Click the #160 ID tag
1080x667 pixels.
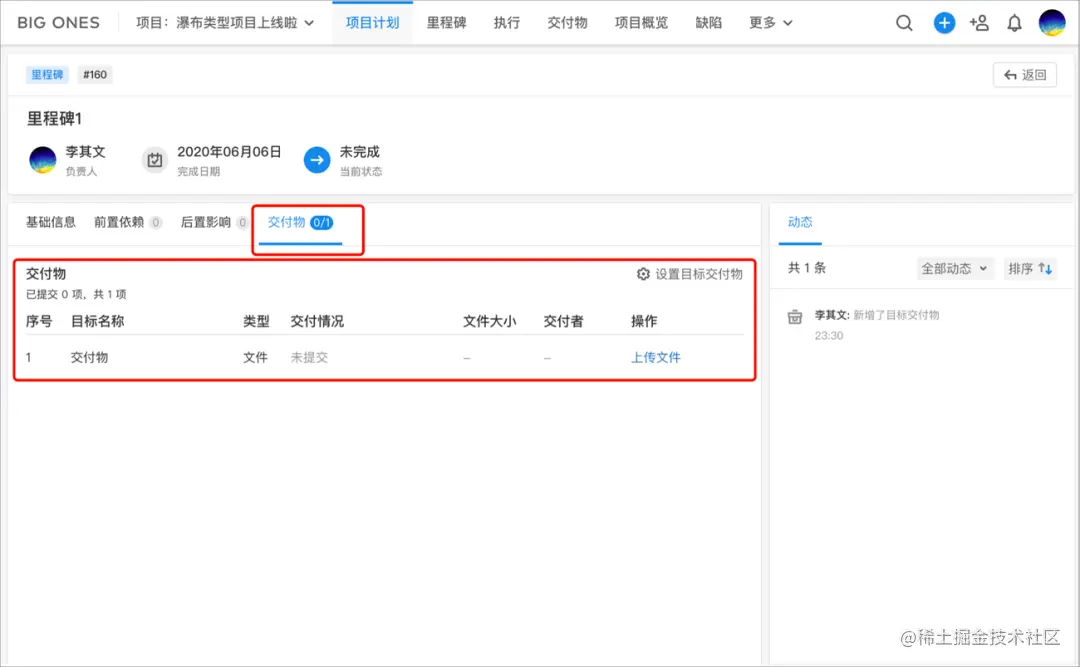click(x=95, y=74)
